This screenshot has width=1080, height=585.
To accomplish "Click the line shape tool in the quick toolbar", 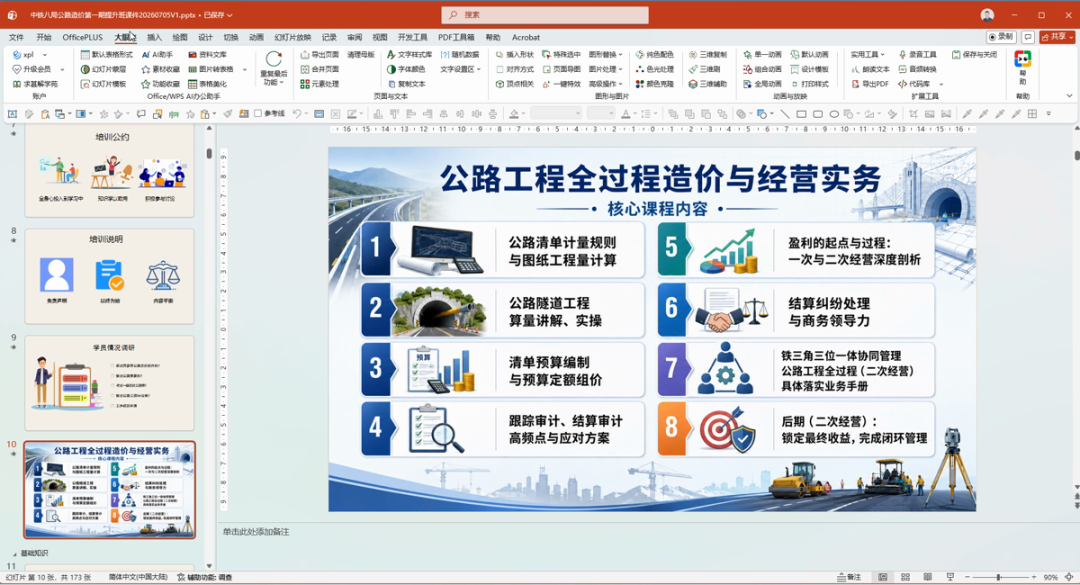I will (785, 114).
